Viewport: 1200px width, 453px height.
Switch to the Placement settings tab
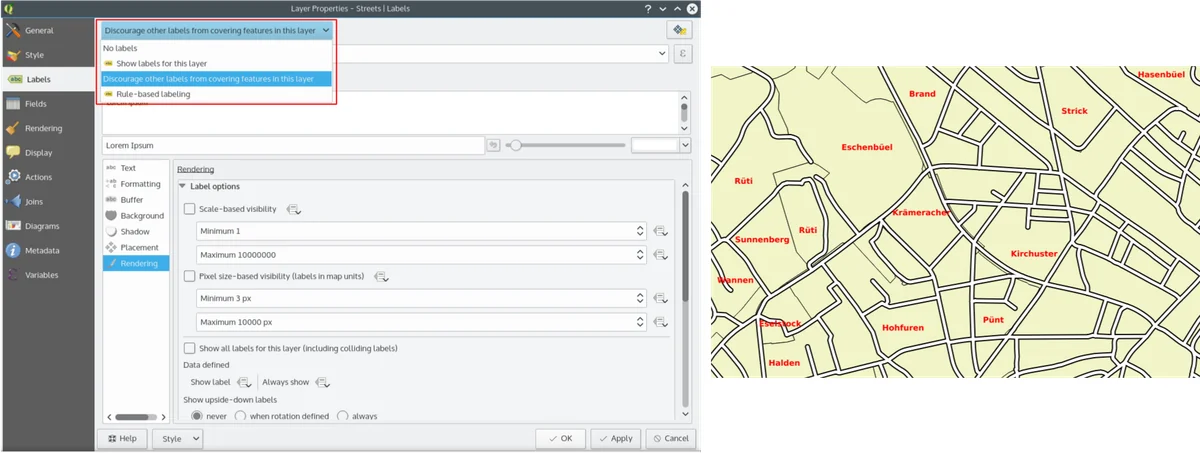(x=139, y=247)
